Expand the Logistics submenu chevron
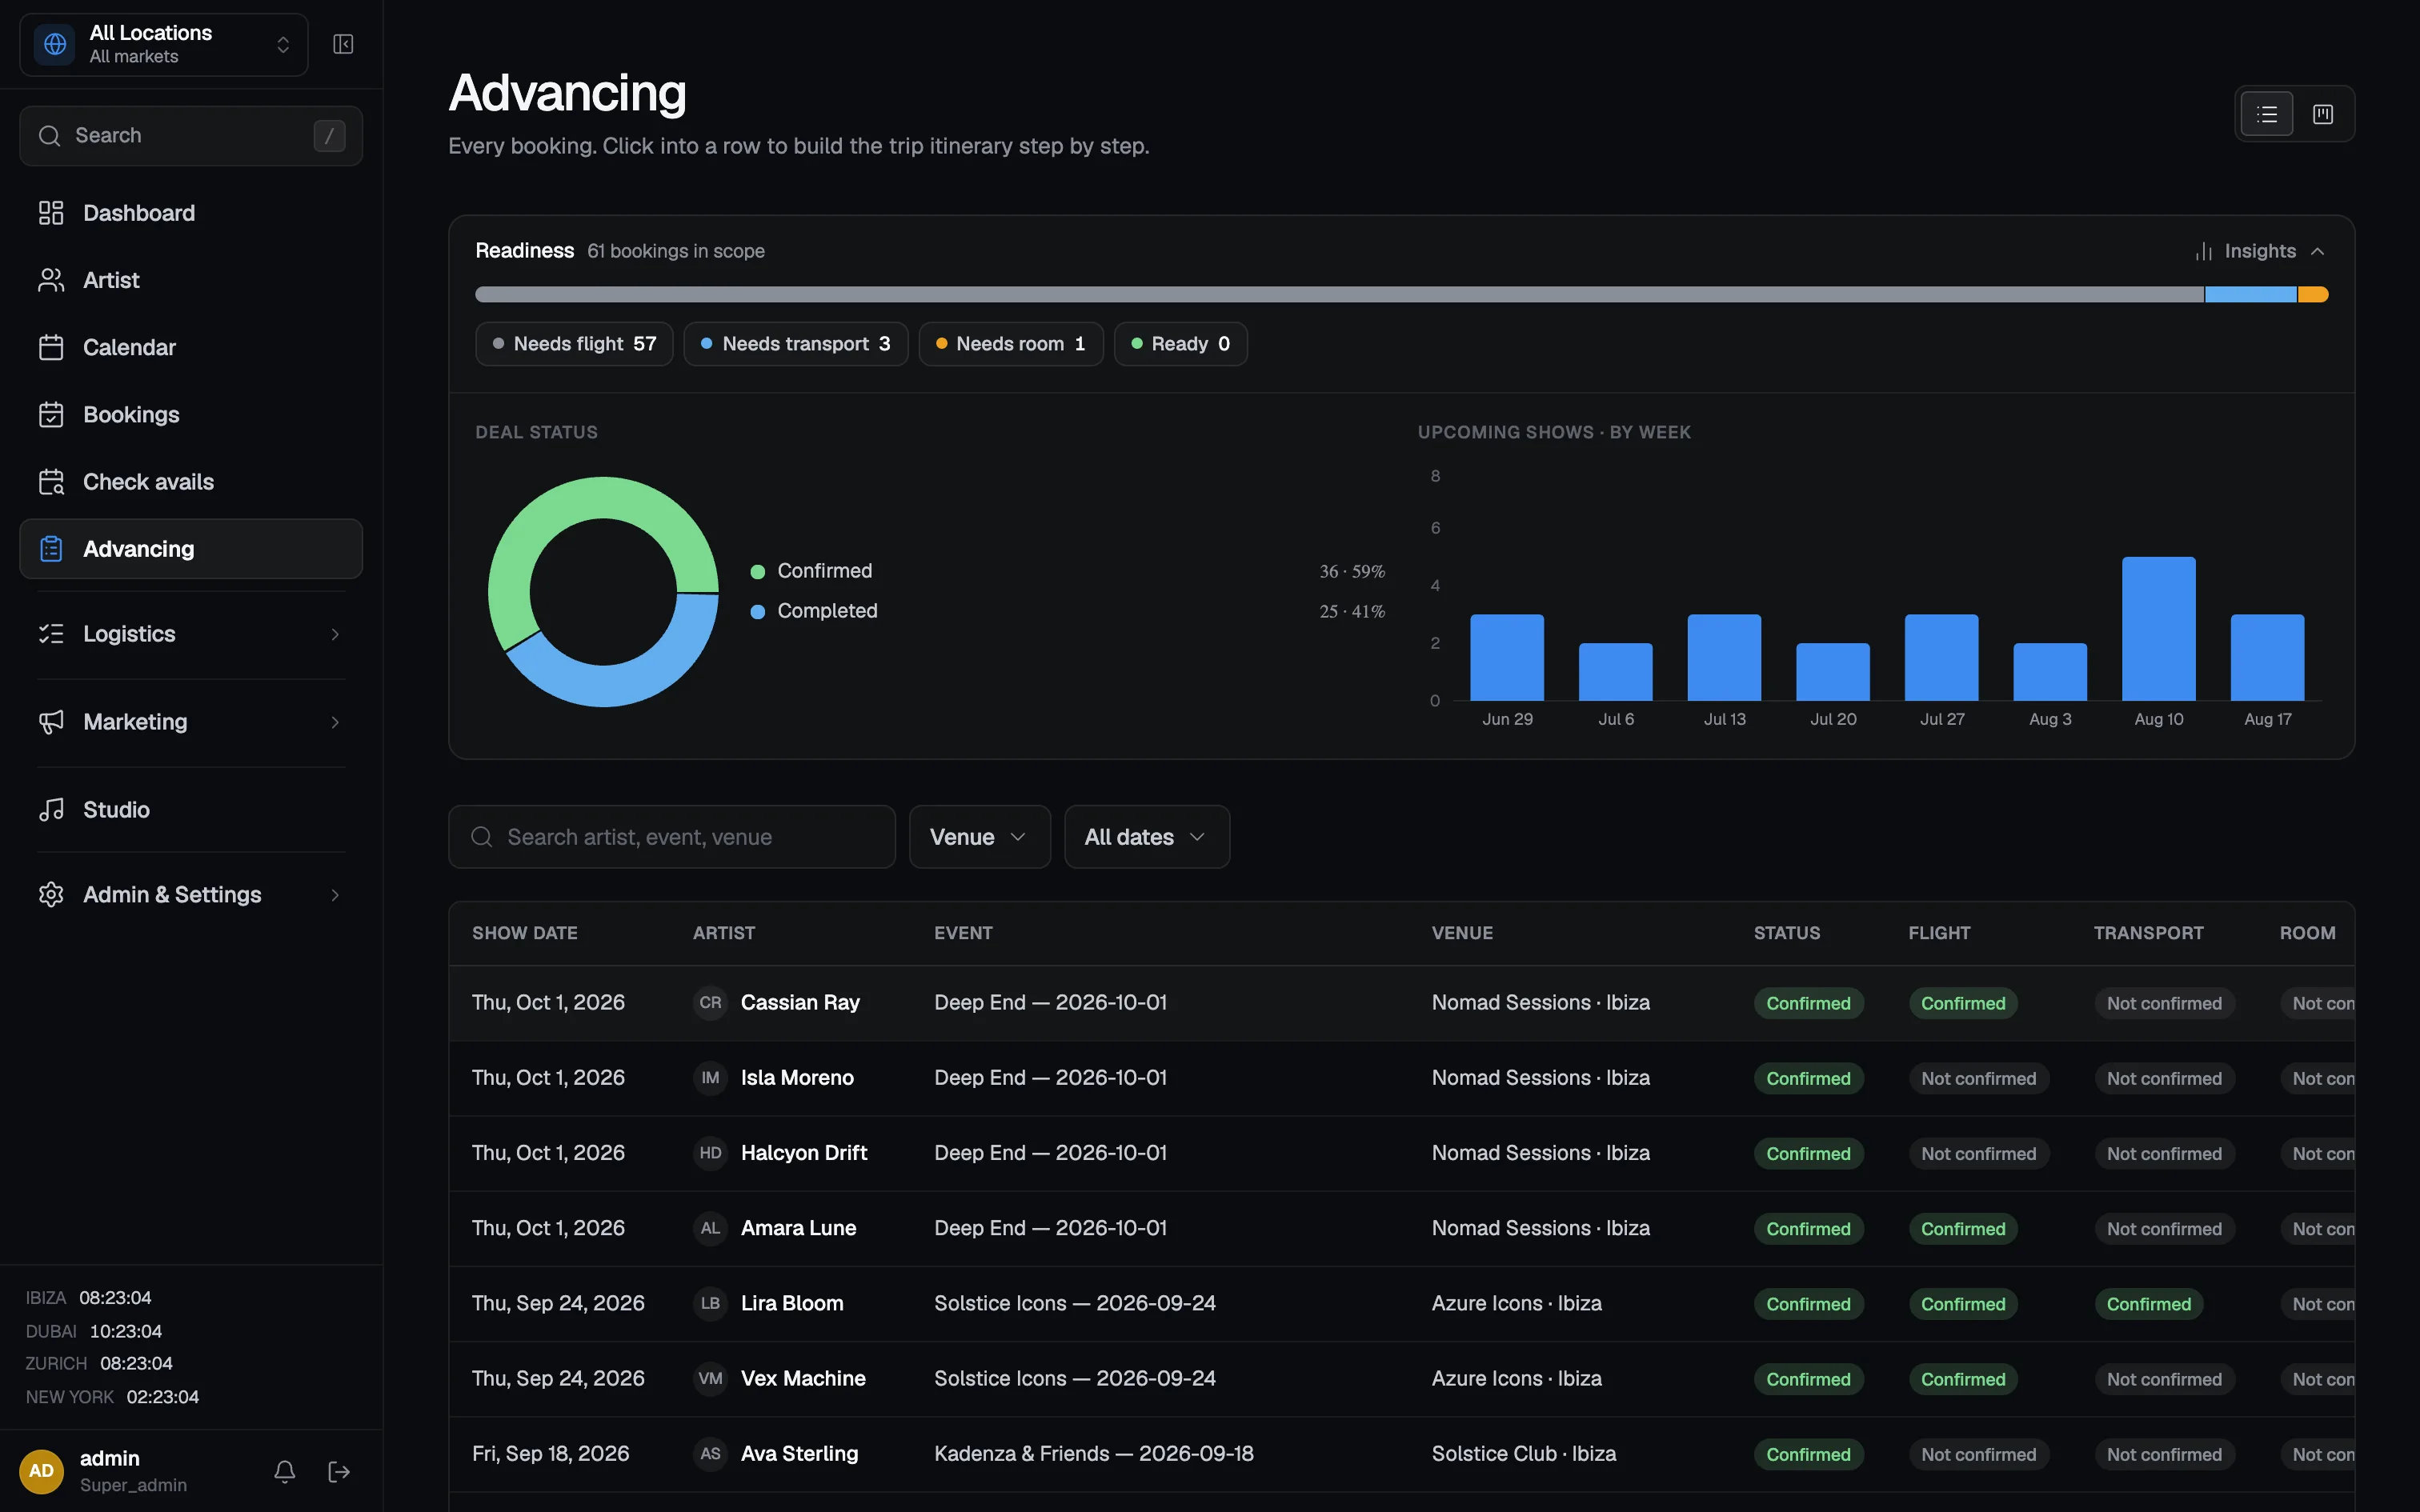 coord(335,634)
